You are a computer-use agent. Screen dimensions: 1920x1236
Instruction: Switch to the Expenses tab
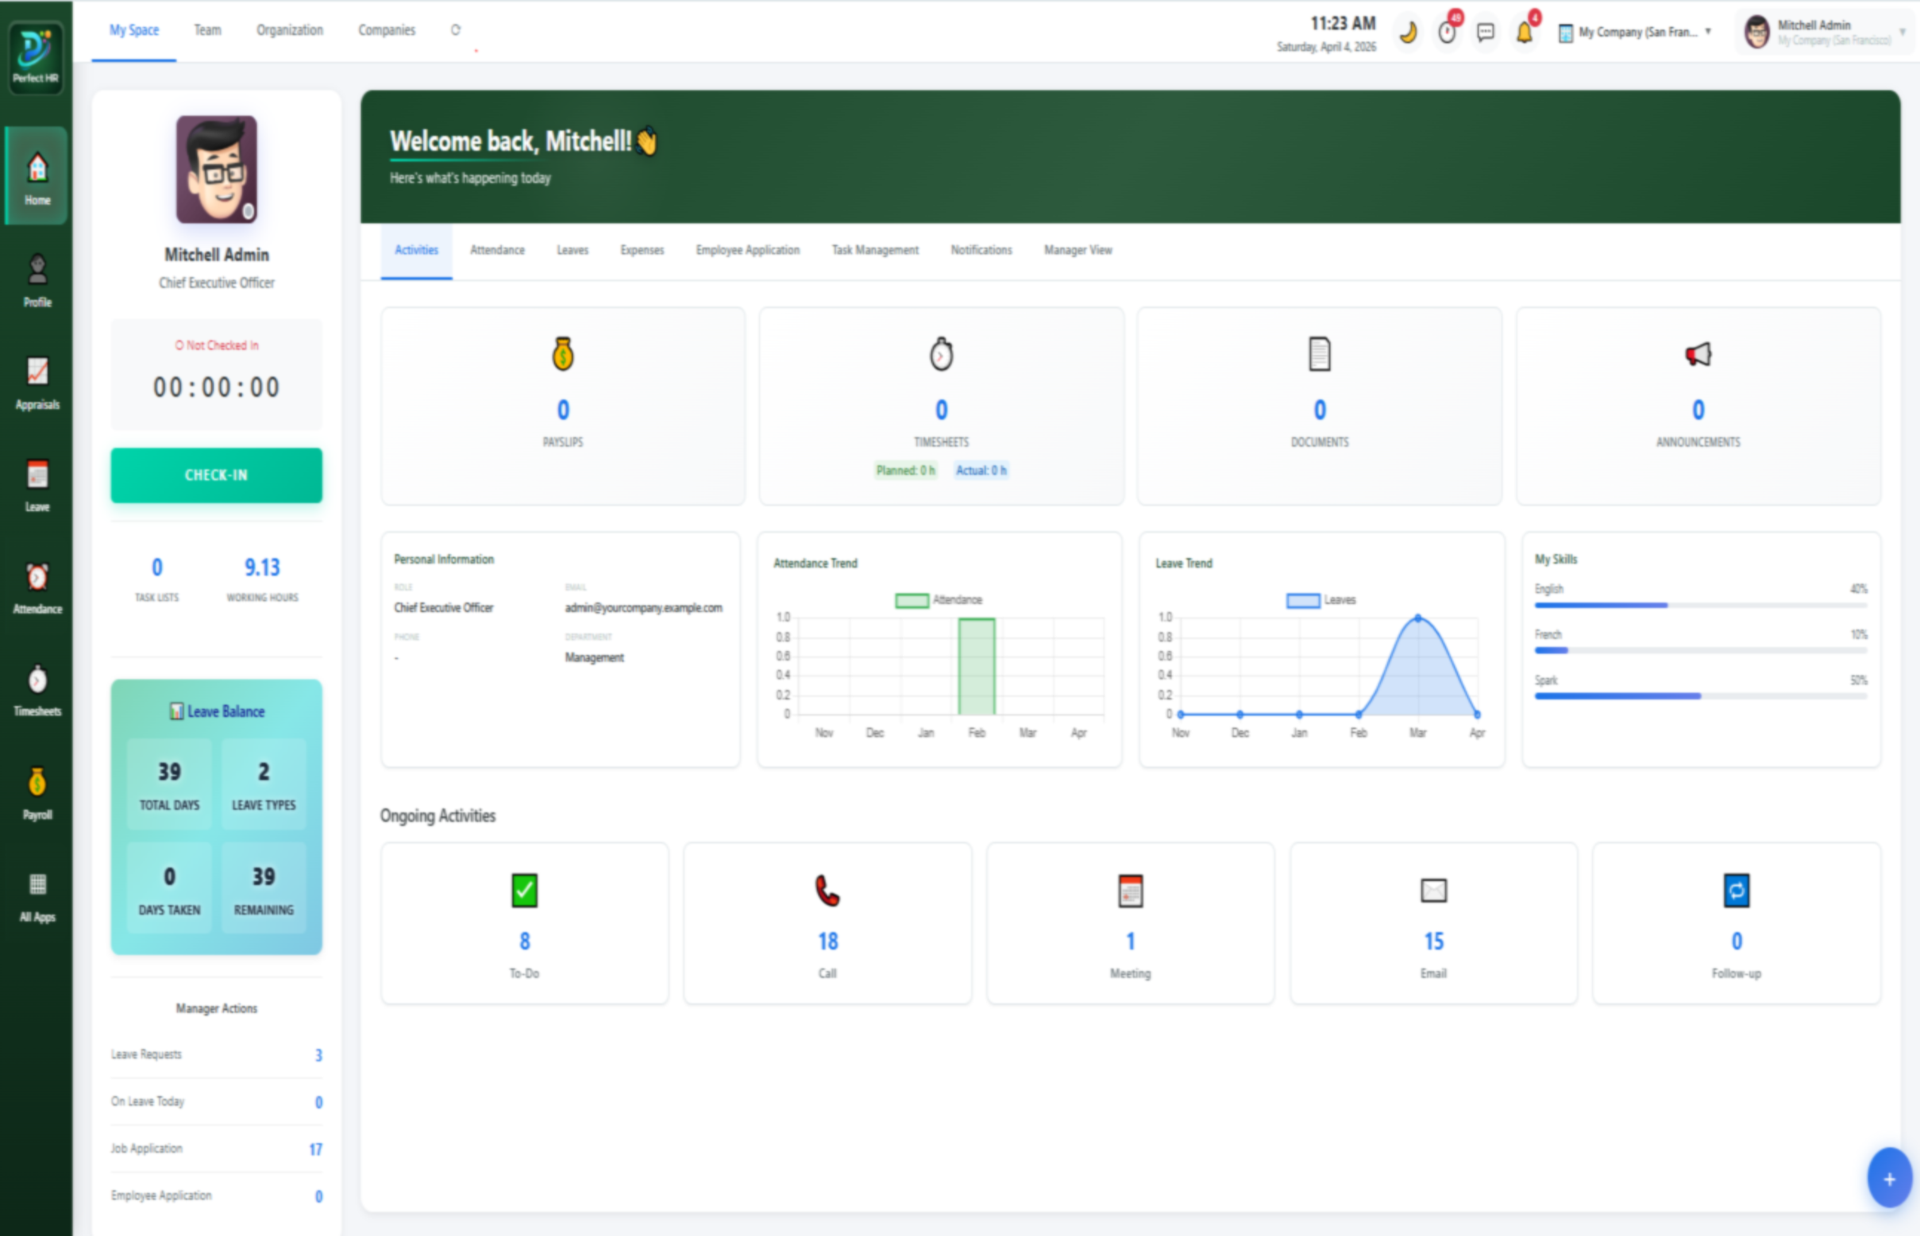click(641, 250)
